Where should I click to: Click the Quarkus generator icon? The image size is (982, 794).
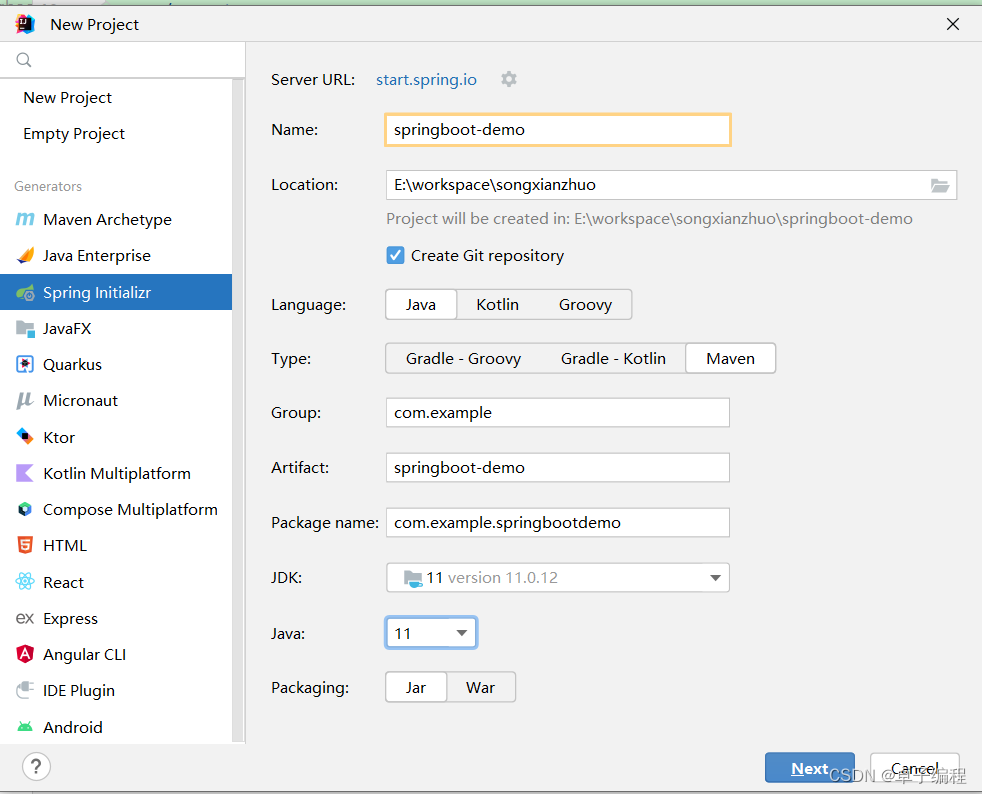coord(25,364)
